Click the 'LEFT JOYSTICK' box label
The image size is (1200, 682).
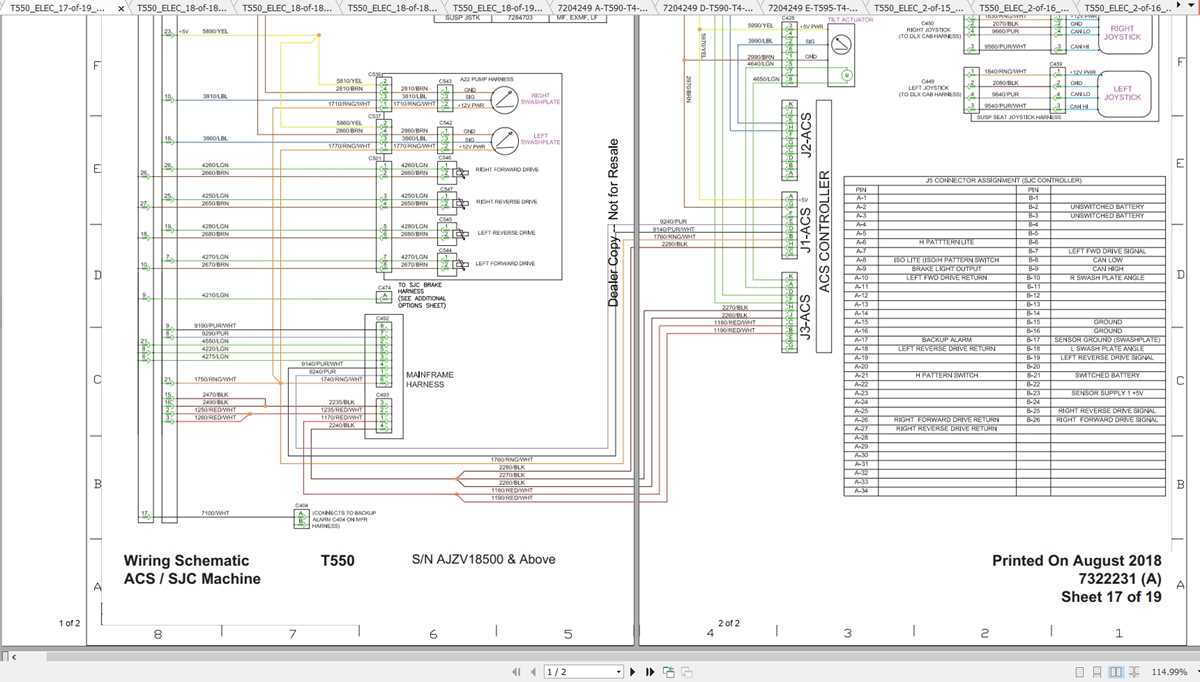tap(1122, 93)
